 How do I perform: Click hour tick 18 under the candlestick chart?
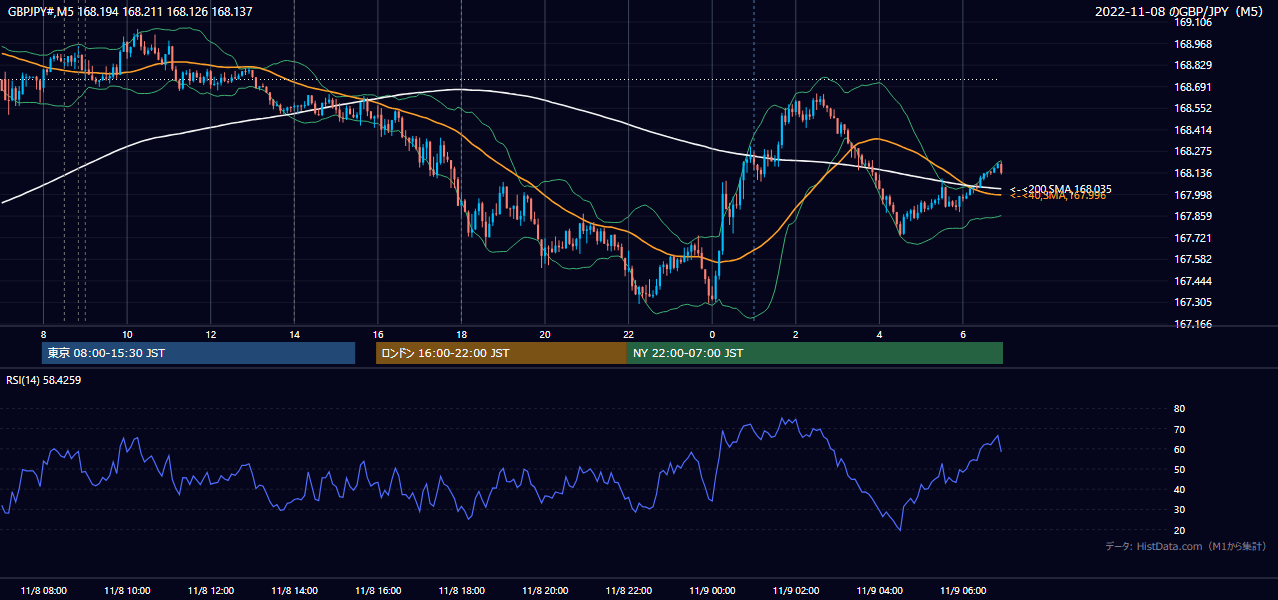461,334
